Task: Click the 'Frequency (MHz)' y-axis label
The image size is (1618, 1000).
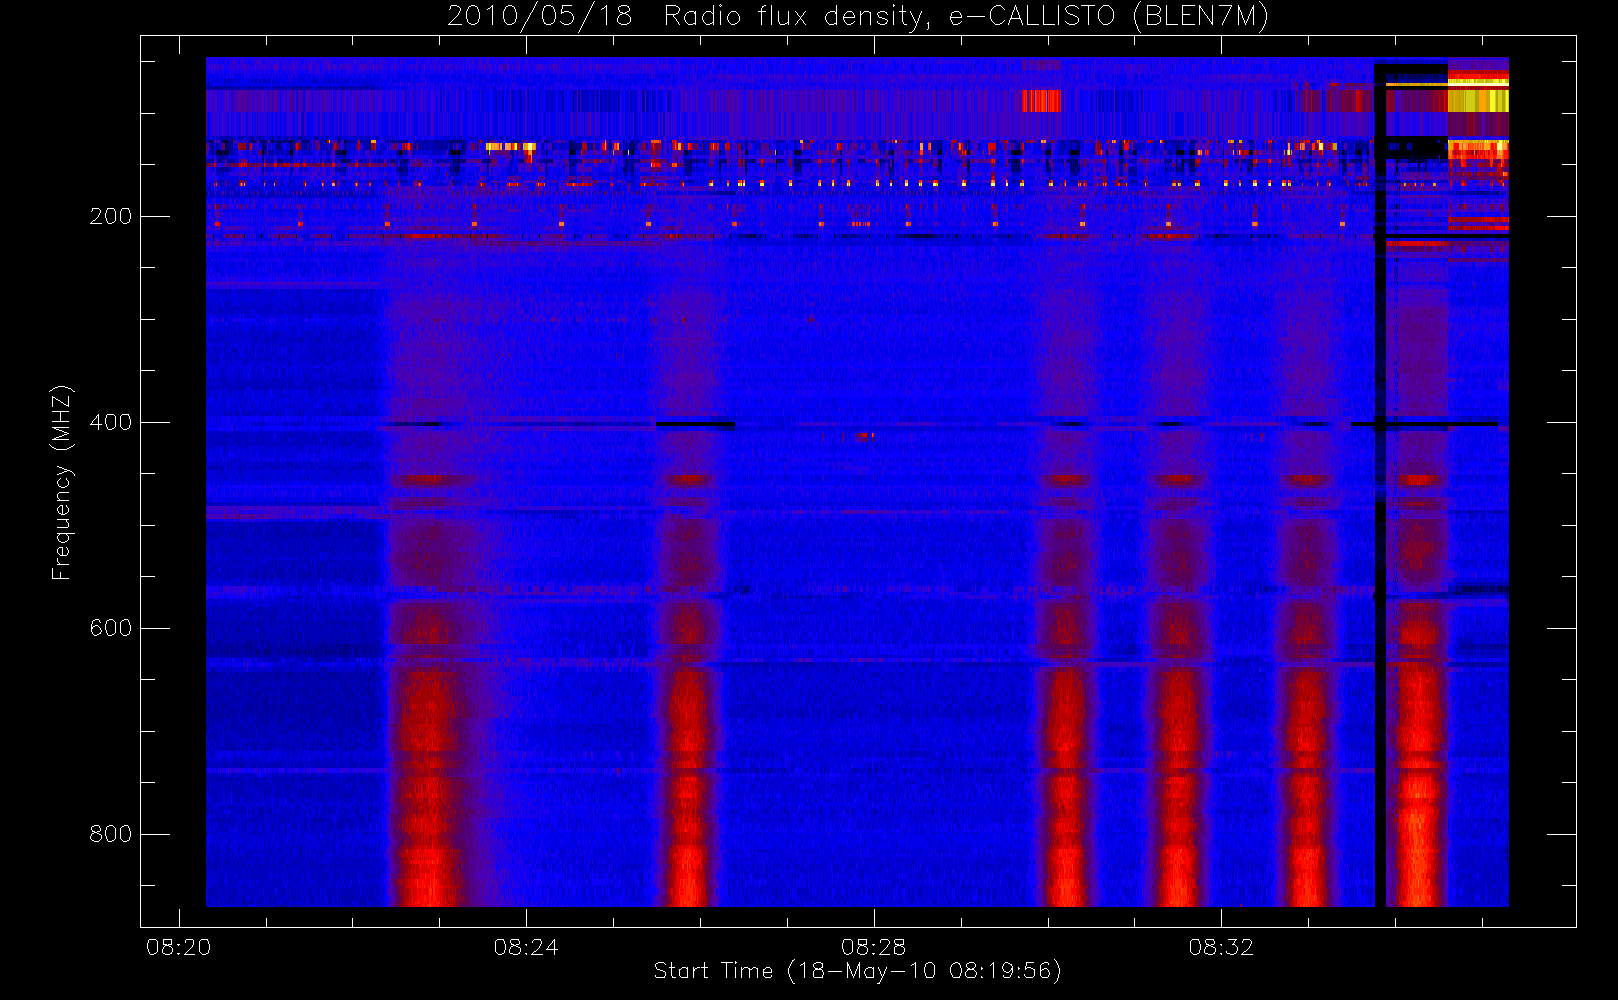Action: [x=62, y=482]
